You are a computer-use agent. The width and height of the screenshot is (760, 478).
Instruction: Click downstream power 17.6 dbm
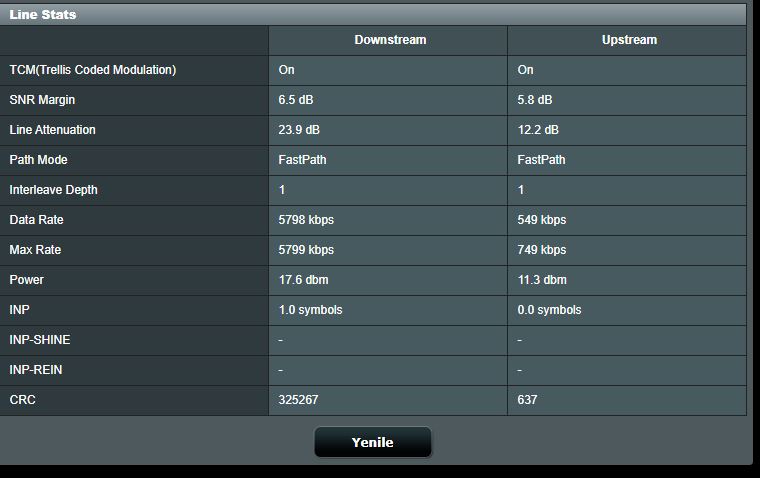pos(303,280)
